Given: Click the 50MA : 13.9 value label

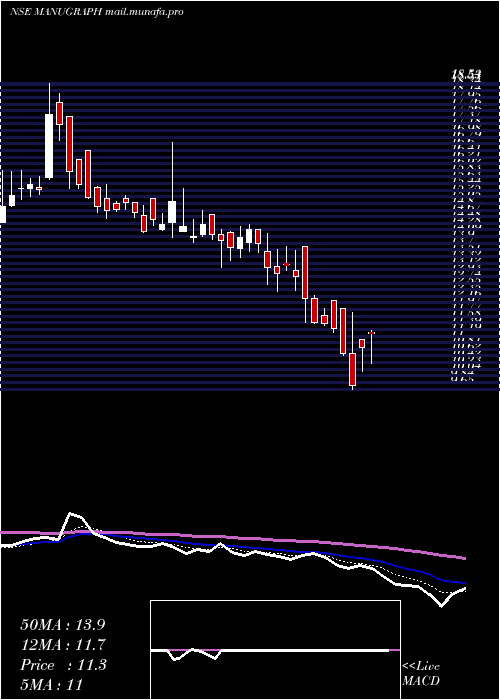Looking at the screenshot, I should [x=63, y=625].
